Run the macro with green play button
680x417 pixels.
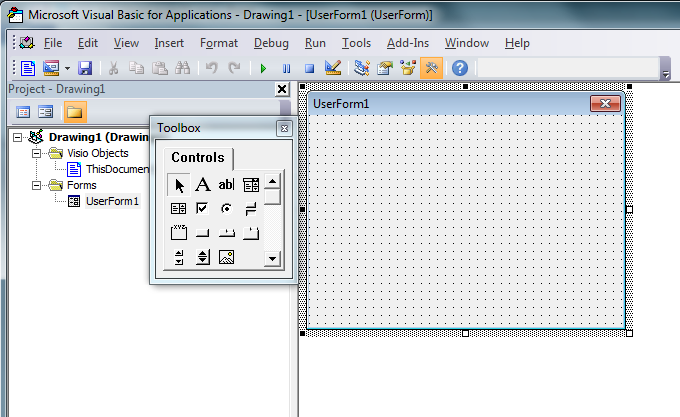tap(263, 68)
